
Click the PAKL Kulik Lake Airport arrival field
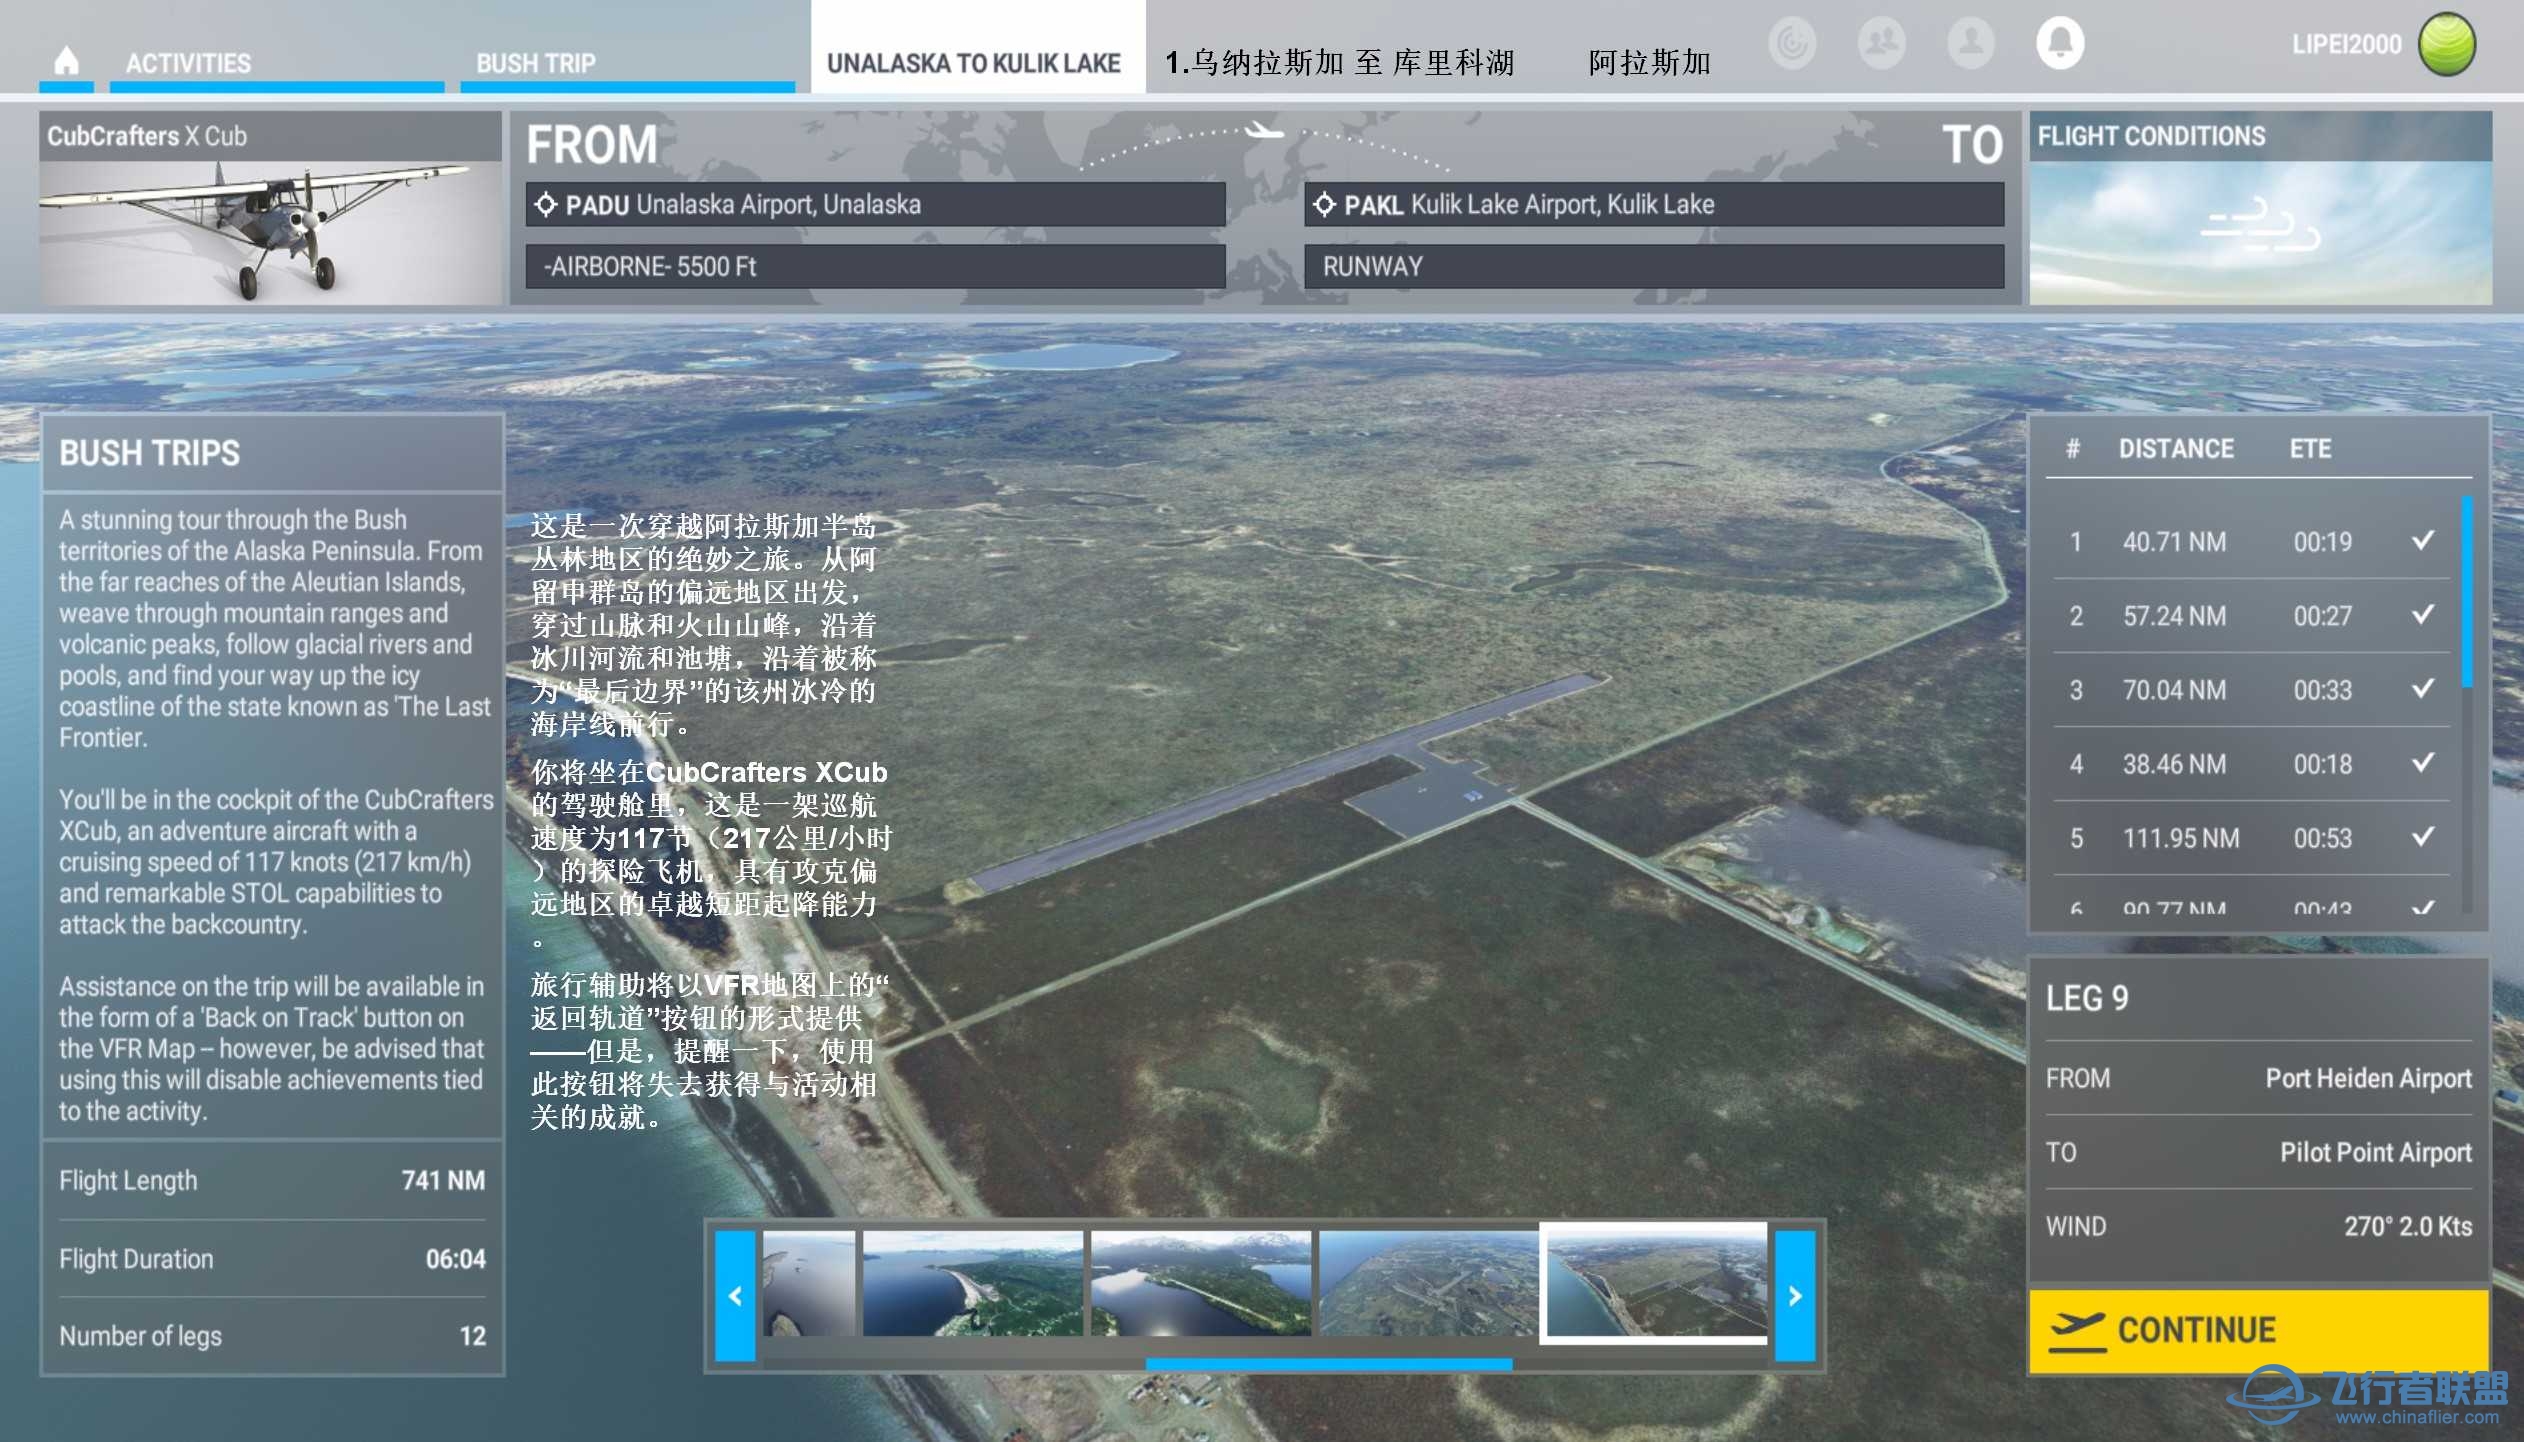(x=1654, y=205)
